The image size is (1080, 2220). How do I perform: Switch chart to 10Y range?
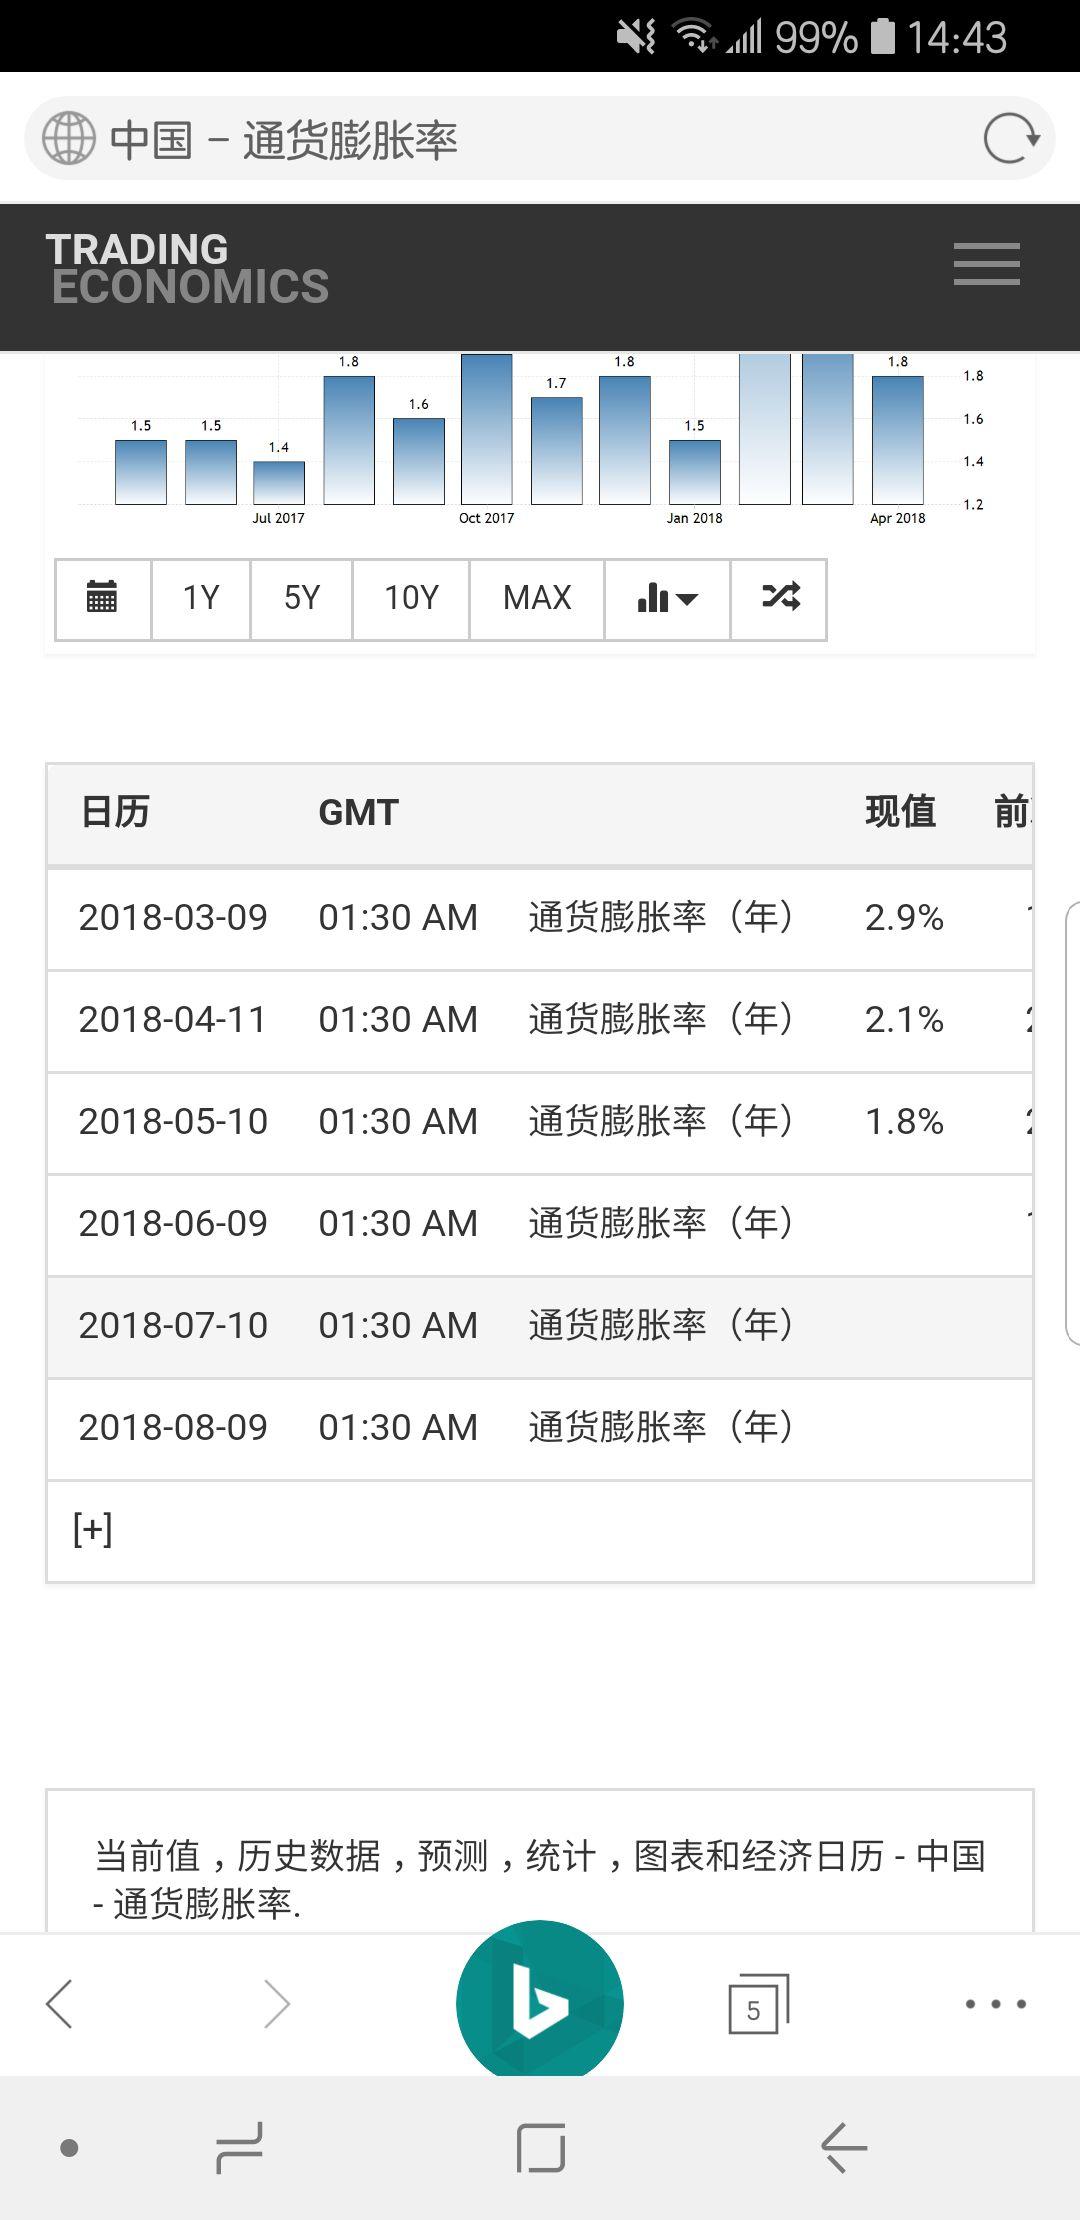click(x=411, y=598)
